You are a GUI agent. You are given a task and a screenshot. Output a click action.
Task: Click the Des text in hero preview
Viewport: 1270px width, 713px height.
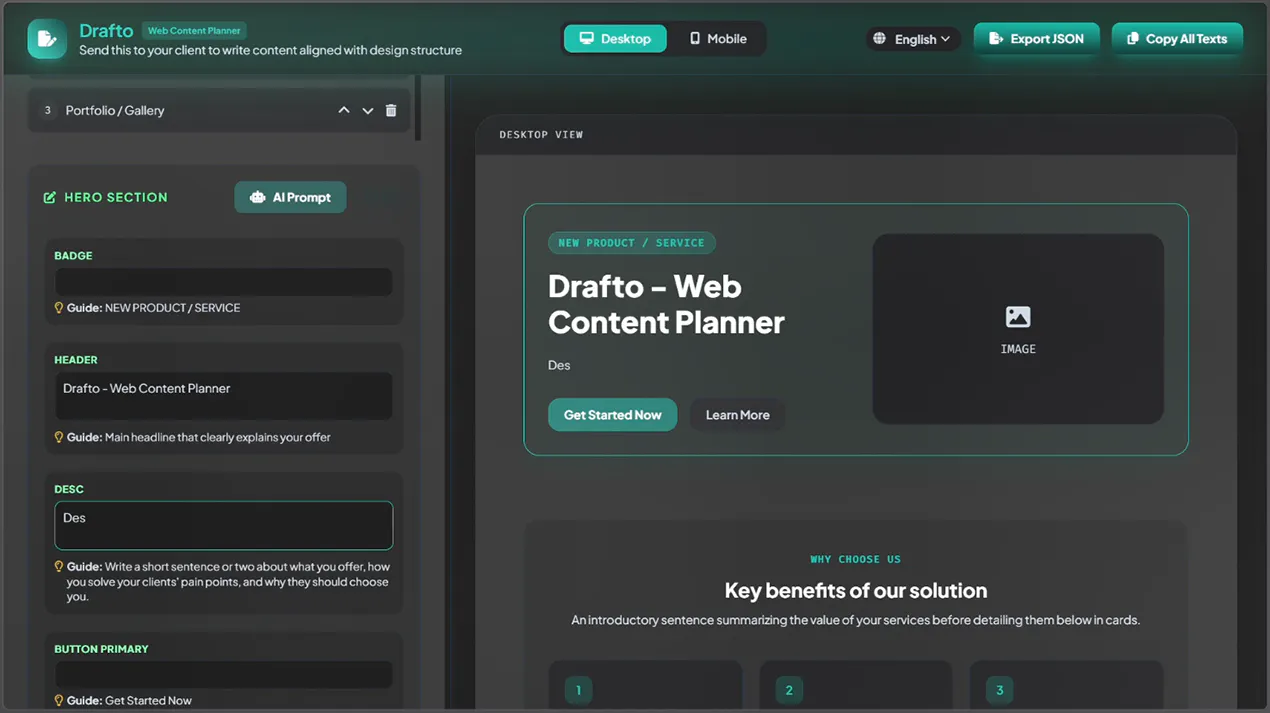559,365
